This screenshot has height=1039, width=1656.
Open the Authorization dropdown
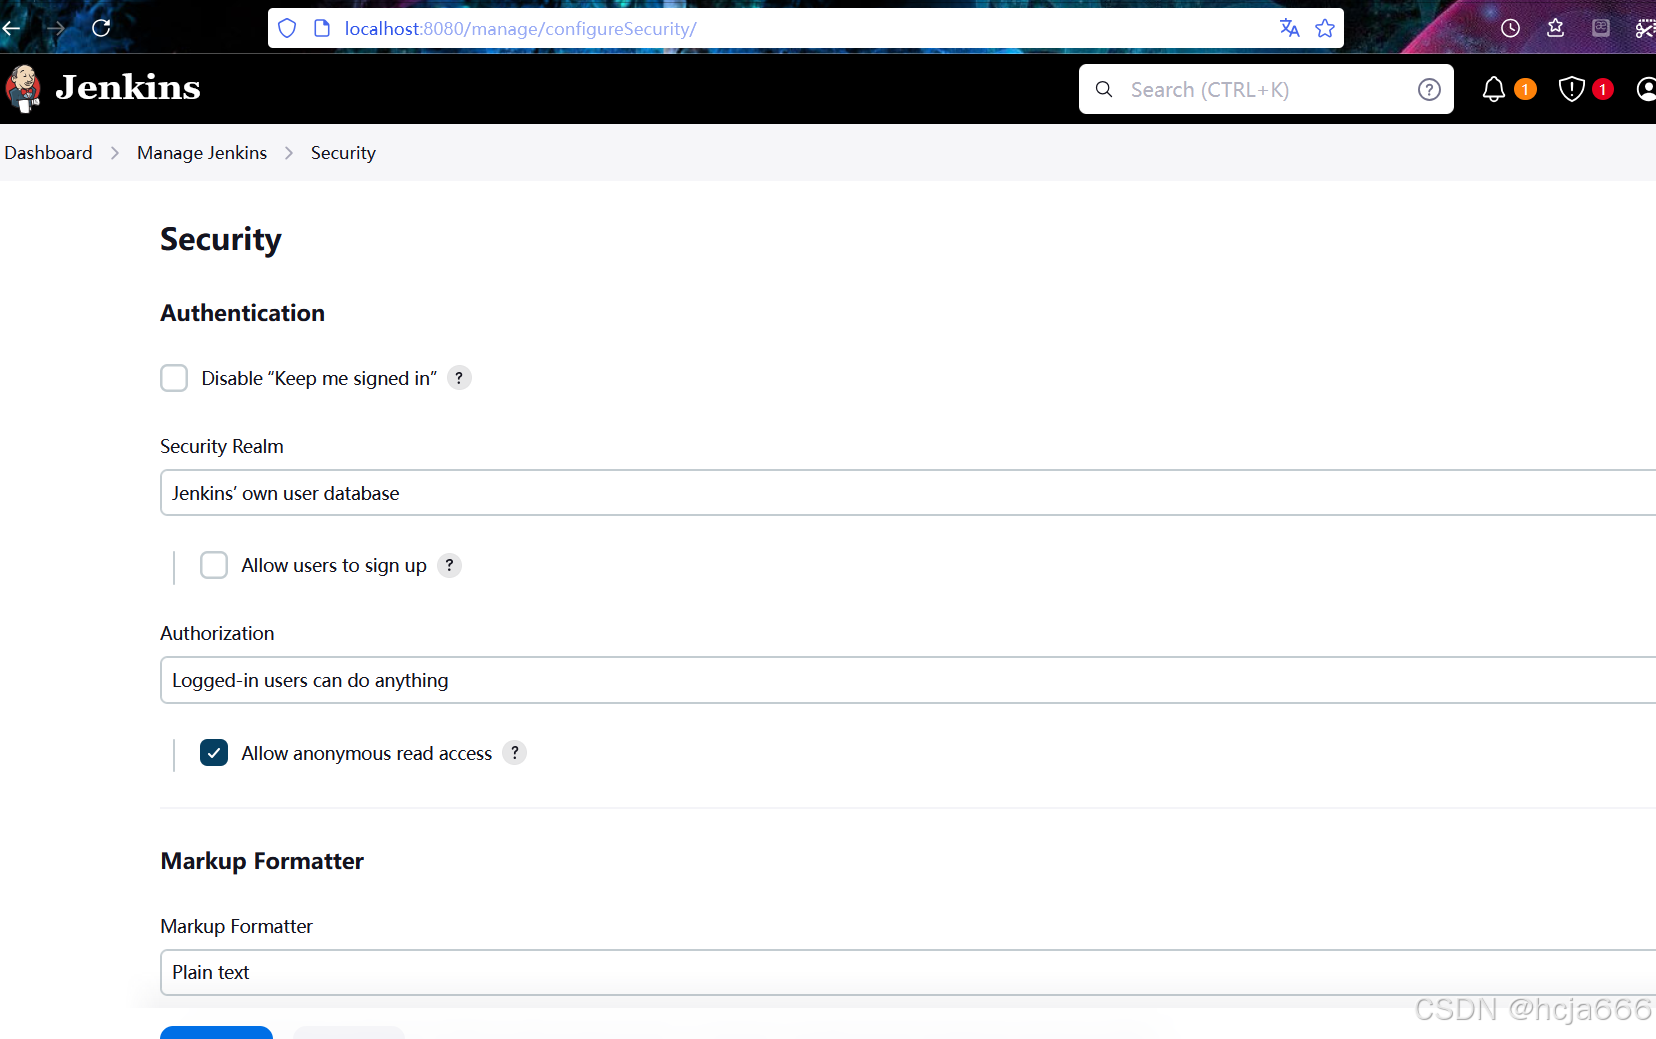[908, 680]
